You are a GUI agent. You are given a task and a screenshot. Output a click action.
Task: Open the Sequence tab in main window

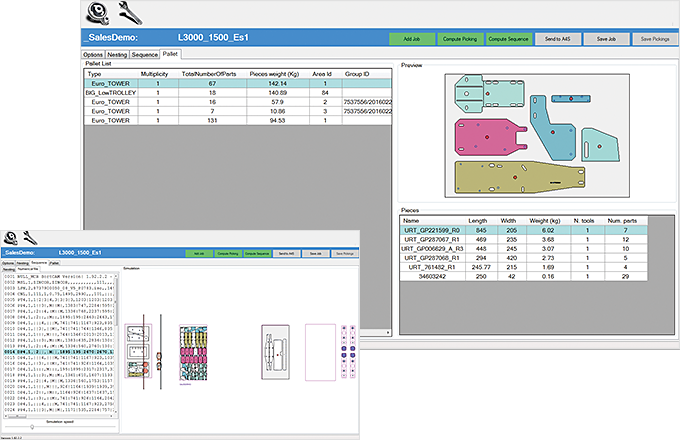(x=145, y=54)
